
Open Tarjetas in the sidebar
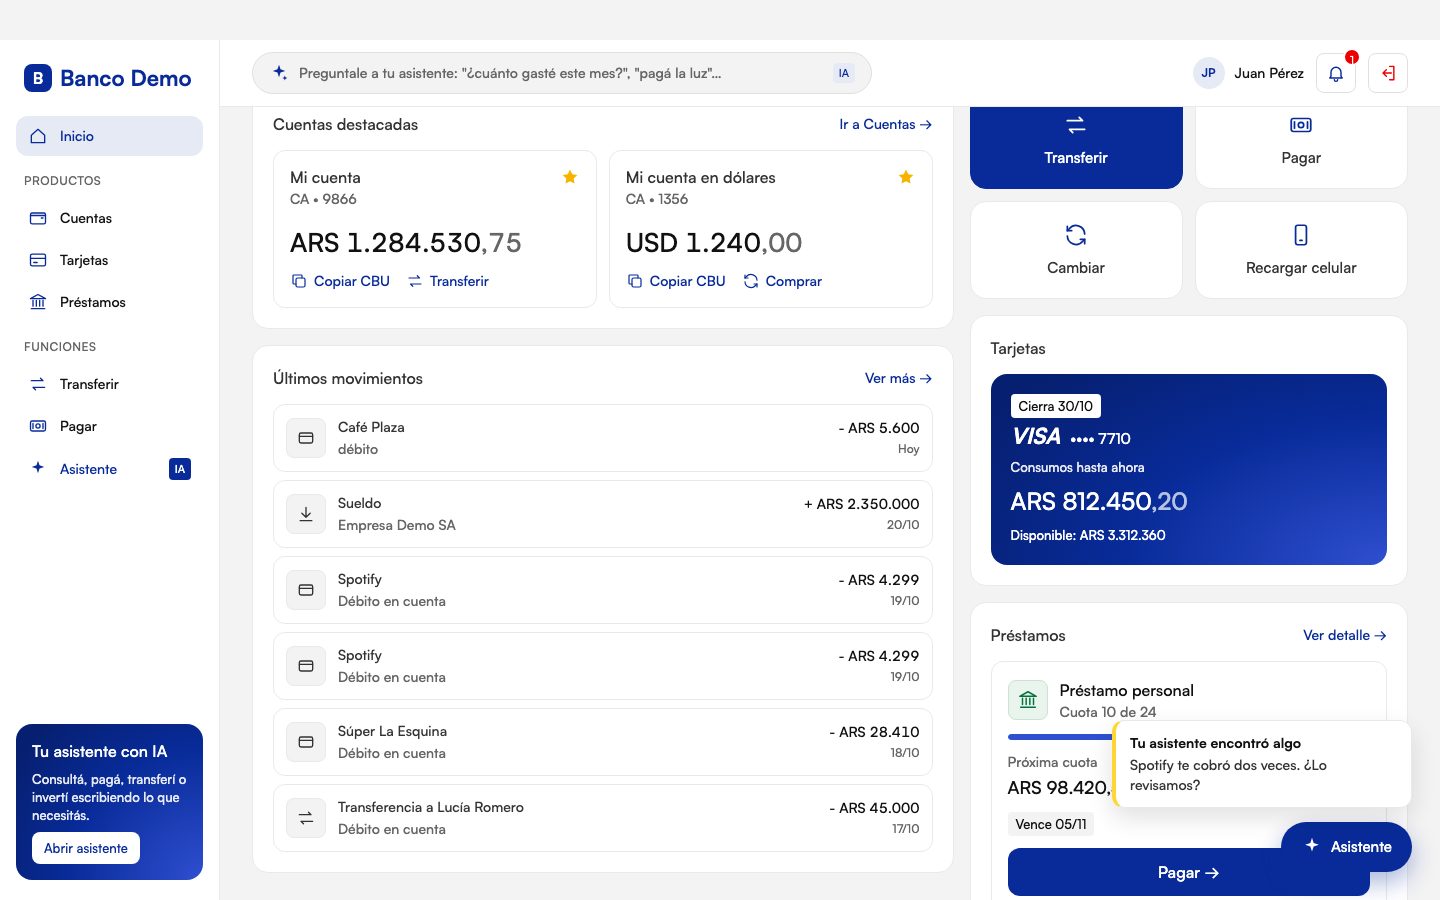109,260
